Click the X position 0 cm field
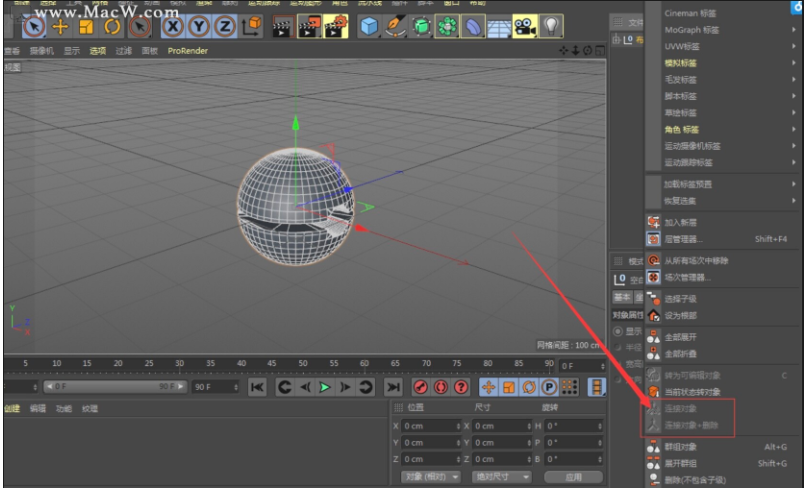 431,426
